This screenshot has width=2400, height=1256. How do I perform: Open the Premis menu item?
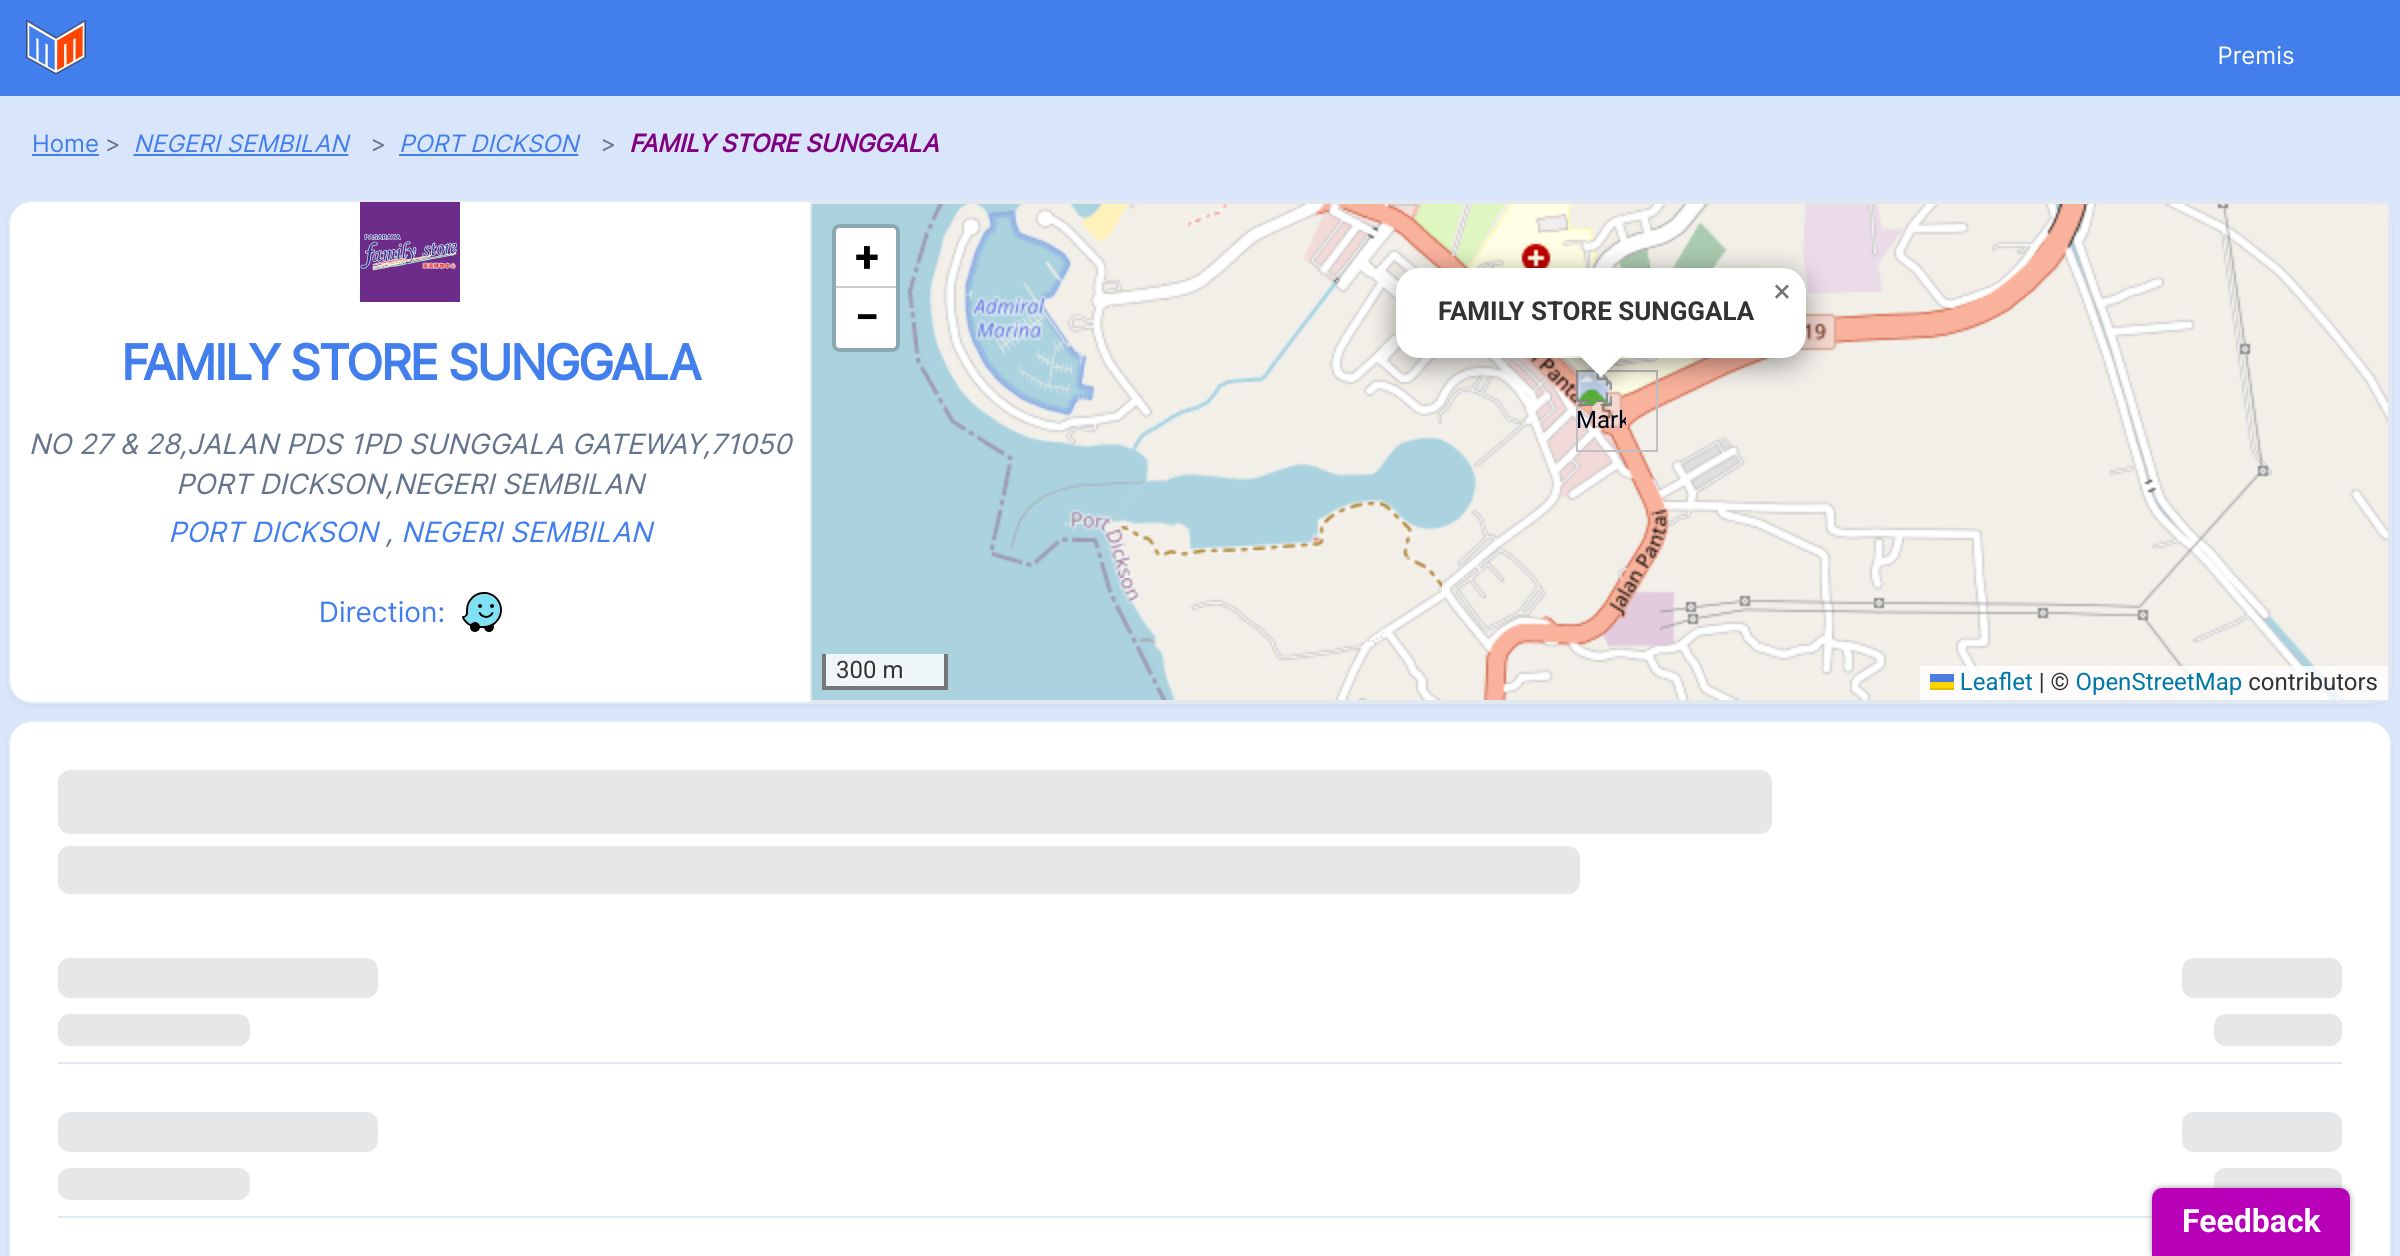(2255, 56)
